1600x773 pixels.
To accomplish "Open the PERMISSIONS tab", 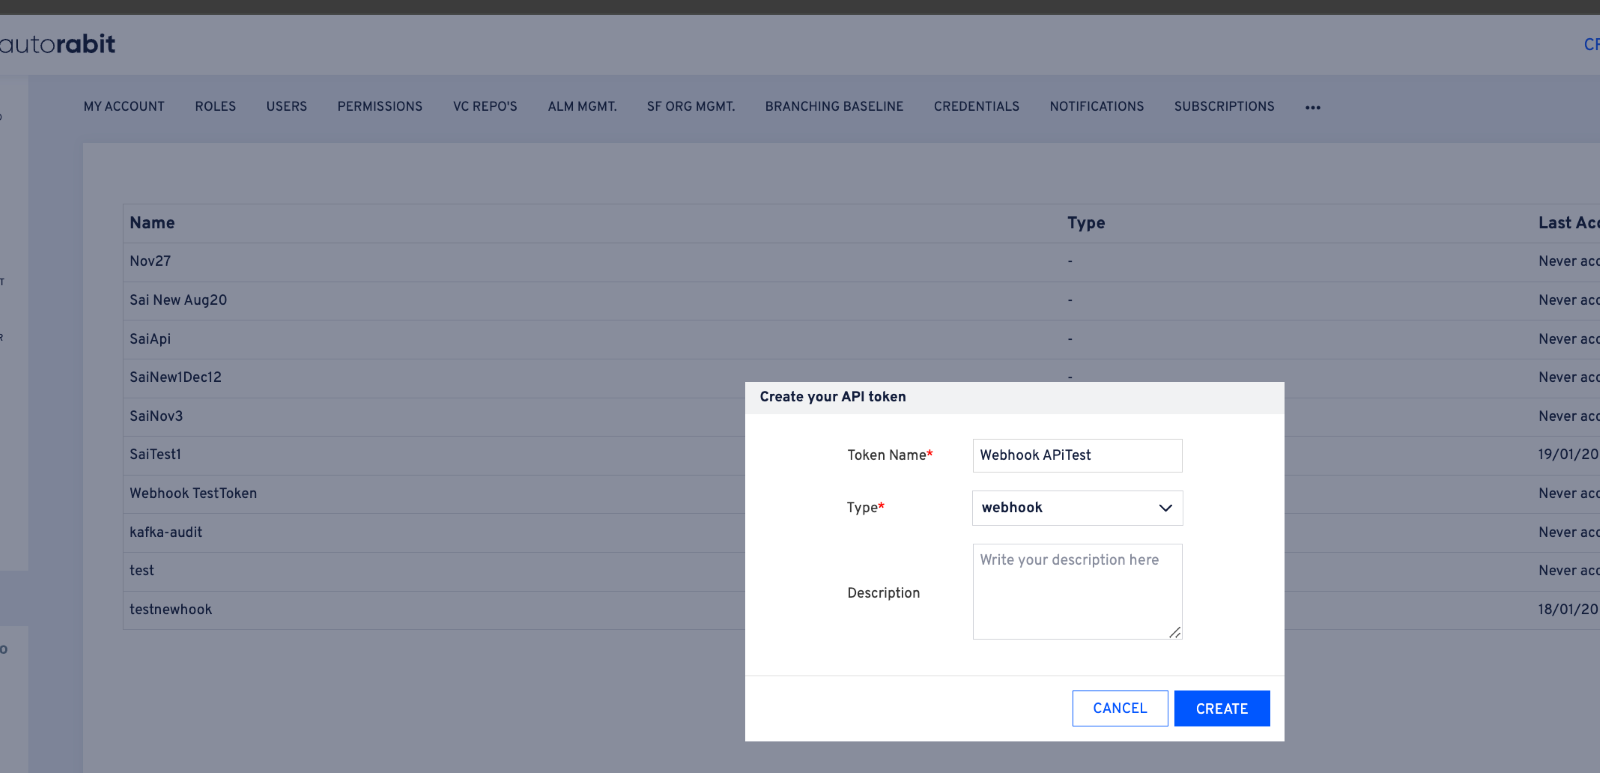I will click(380, 107).
